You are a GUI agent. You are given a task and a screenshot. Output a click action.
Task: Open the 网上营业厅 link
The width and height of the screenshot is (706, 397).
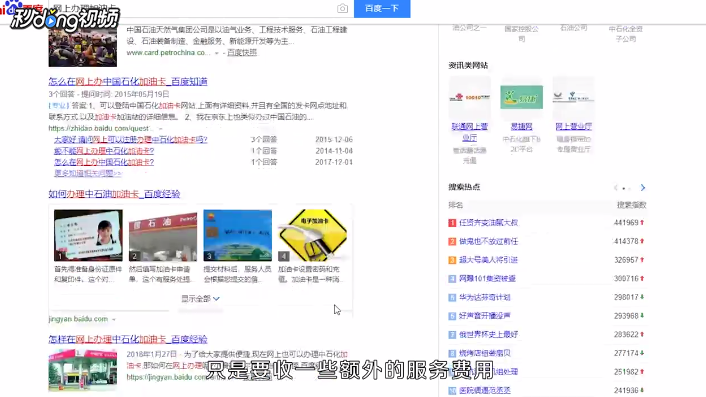click(574, 126)
